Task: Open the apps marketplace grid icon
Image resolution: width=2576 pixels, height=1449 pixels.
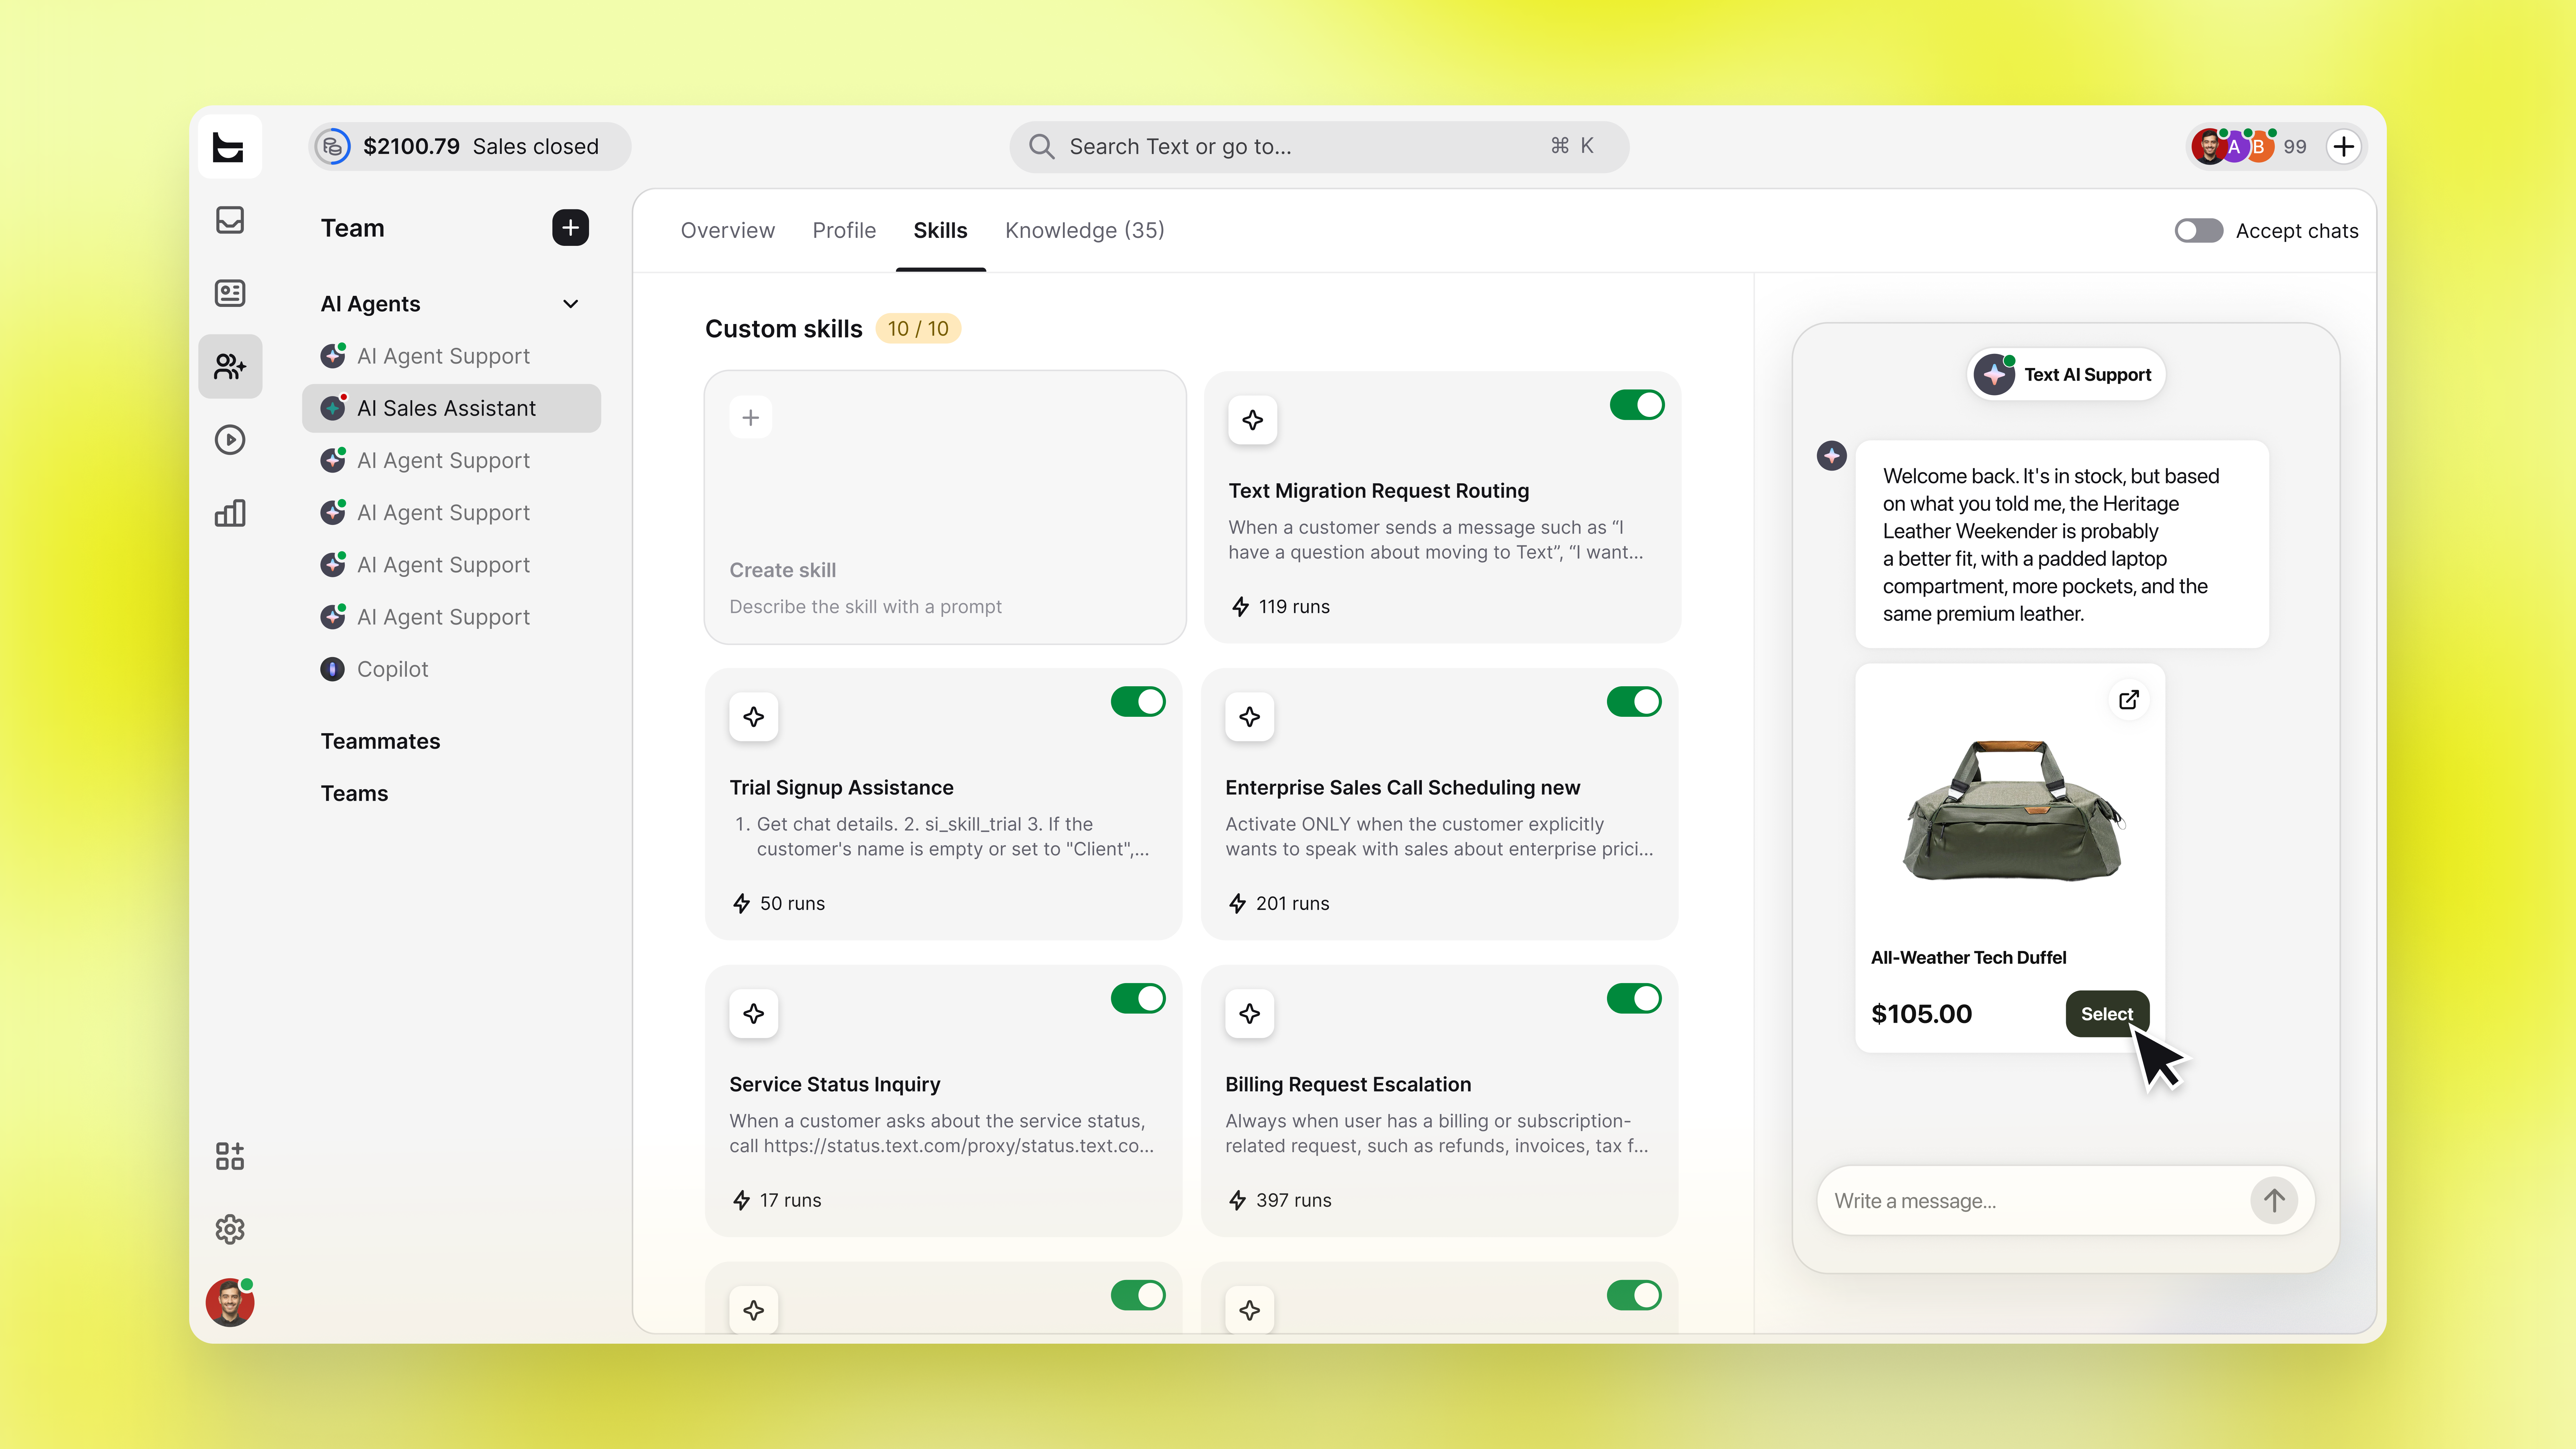Action: click(x=230, y=1156)
